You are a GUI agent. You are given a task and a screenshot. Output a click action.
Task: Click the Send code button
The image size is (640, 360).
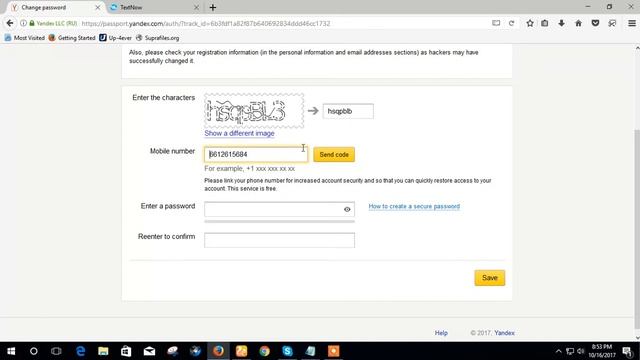coord(334,155)
